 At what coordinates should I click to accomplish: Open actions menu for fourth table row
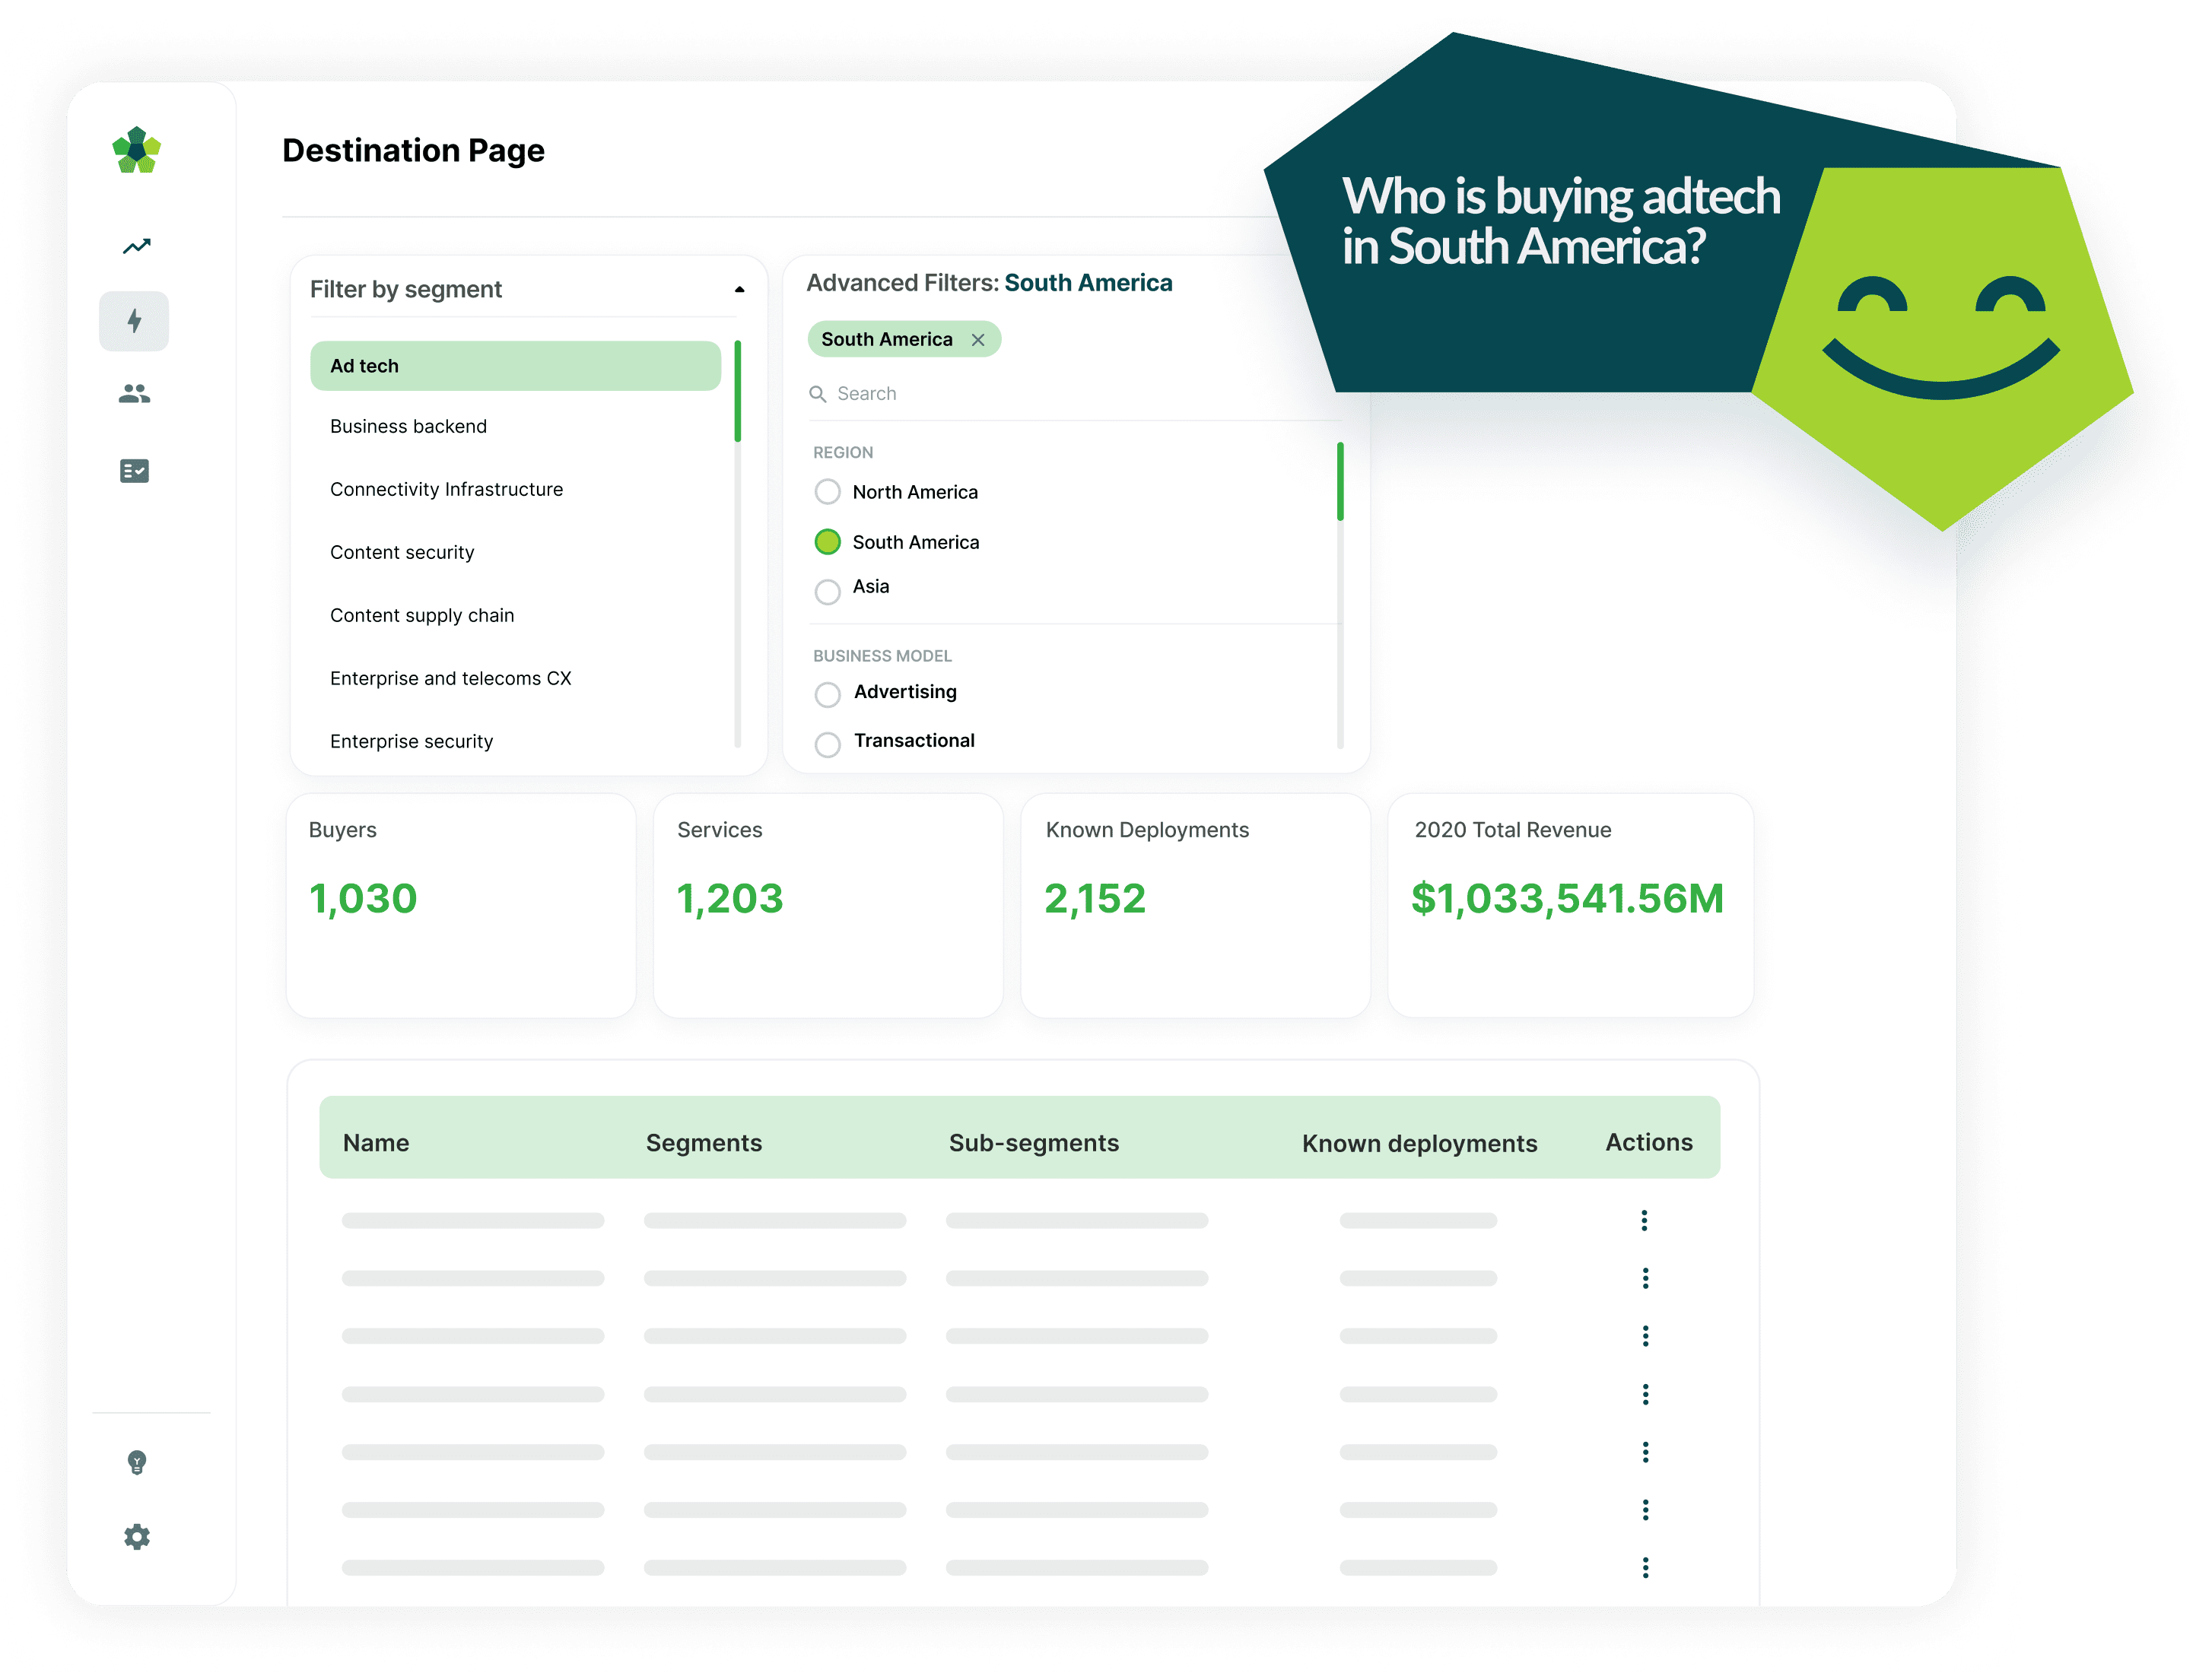click(x=1645, y=1394)
